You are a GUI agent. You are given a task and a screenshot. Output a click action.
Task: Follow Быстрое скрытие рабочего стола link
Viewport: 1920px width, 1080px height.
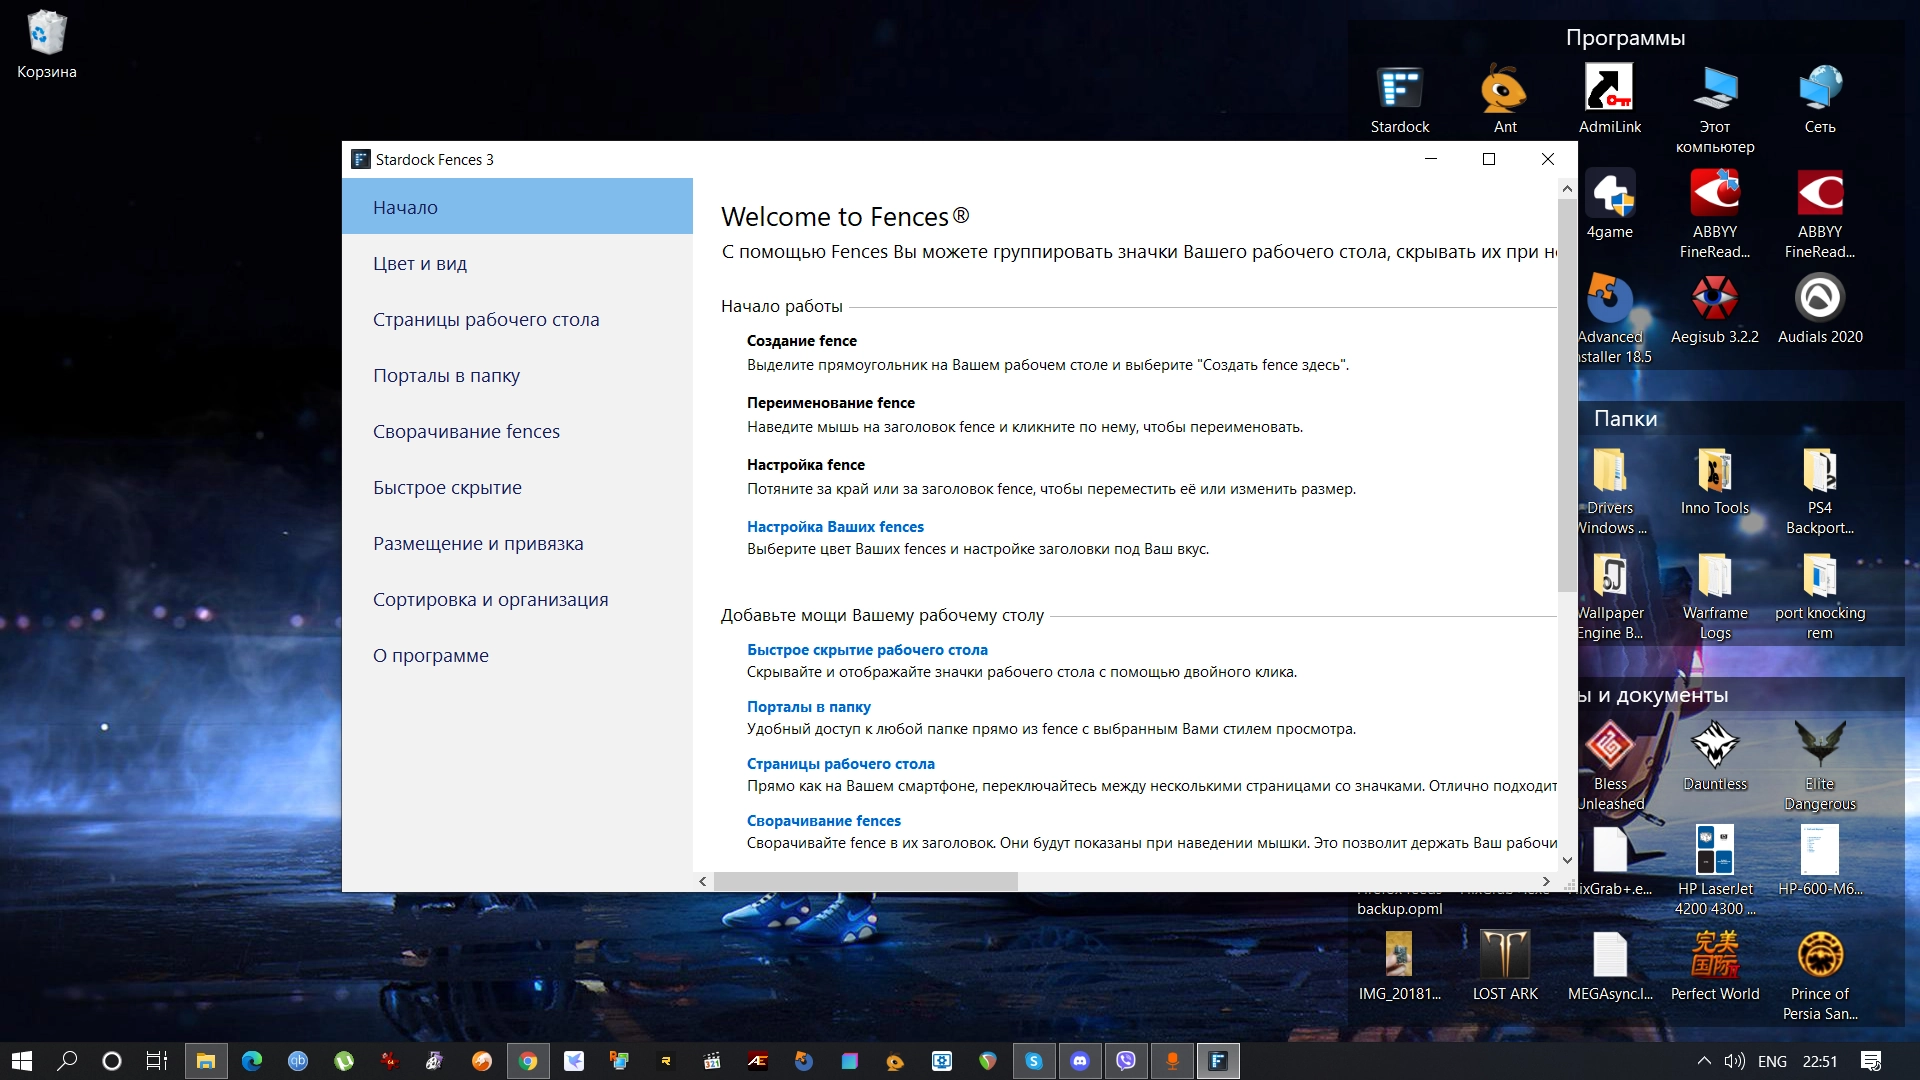click(x=867, y=649)
